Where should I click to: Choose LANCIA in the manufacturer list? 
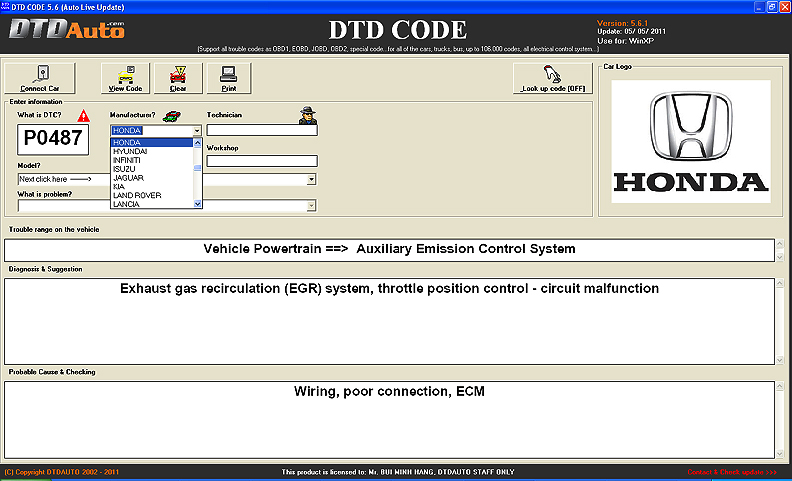tap(152, 204)
